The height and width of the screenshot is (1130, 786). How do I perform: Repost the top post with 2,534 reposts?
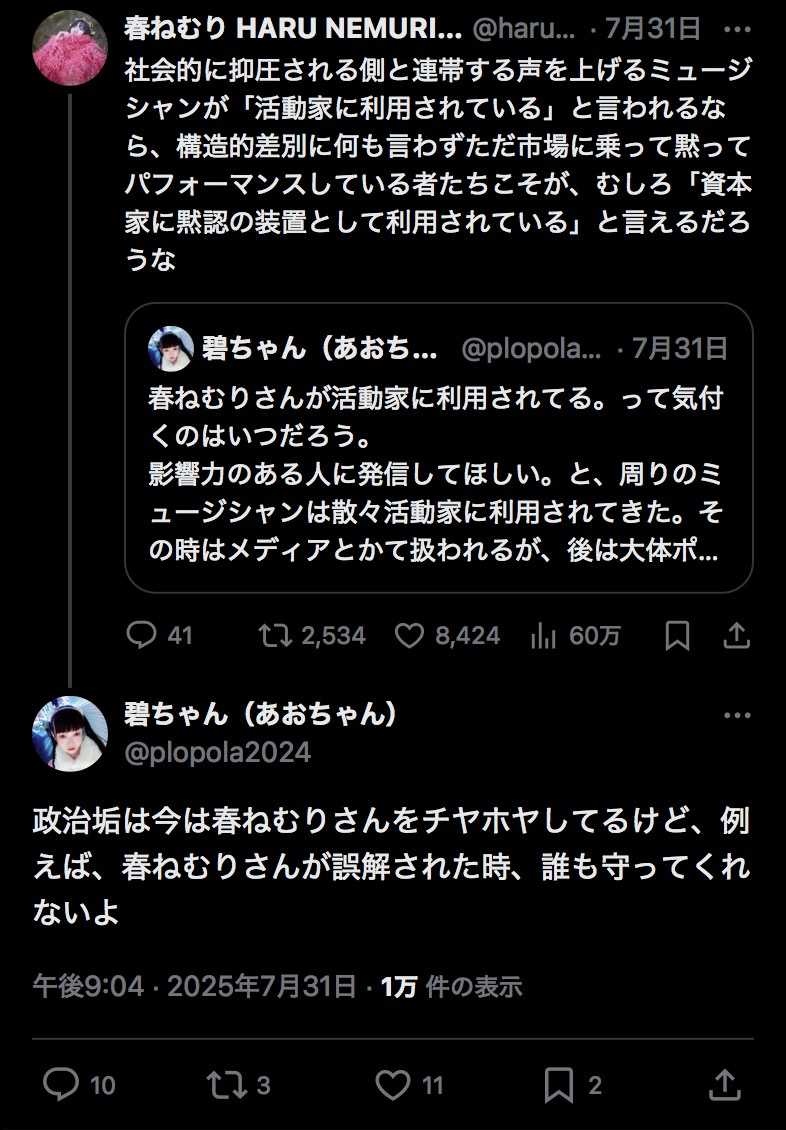(272, 635)
